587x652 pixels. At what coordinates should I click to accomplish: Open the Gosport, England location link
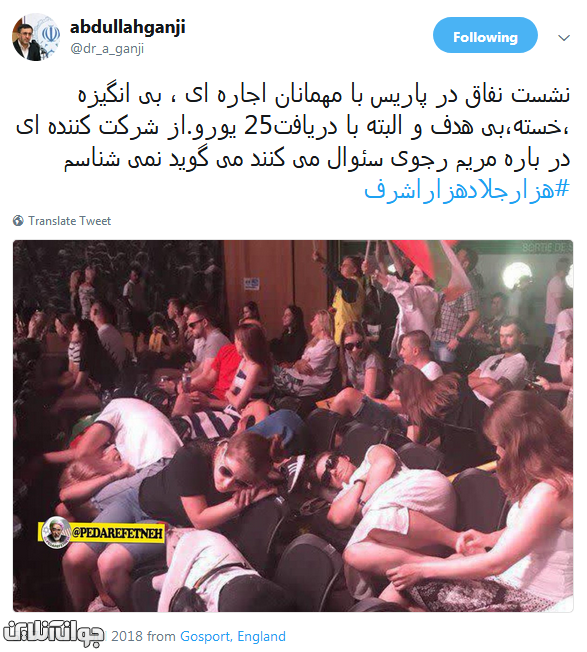point(233,636)
